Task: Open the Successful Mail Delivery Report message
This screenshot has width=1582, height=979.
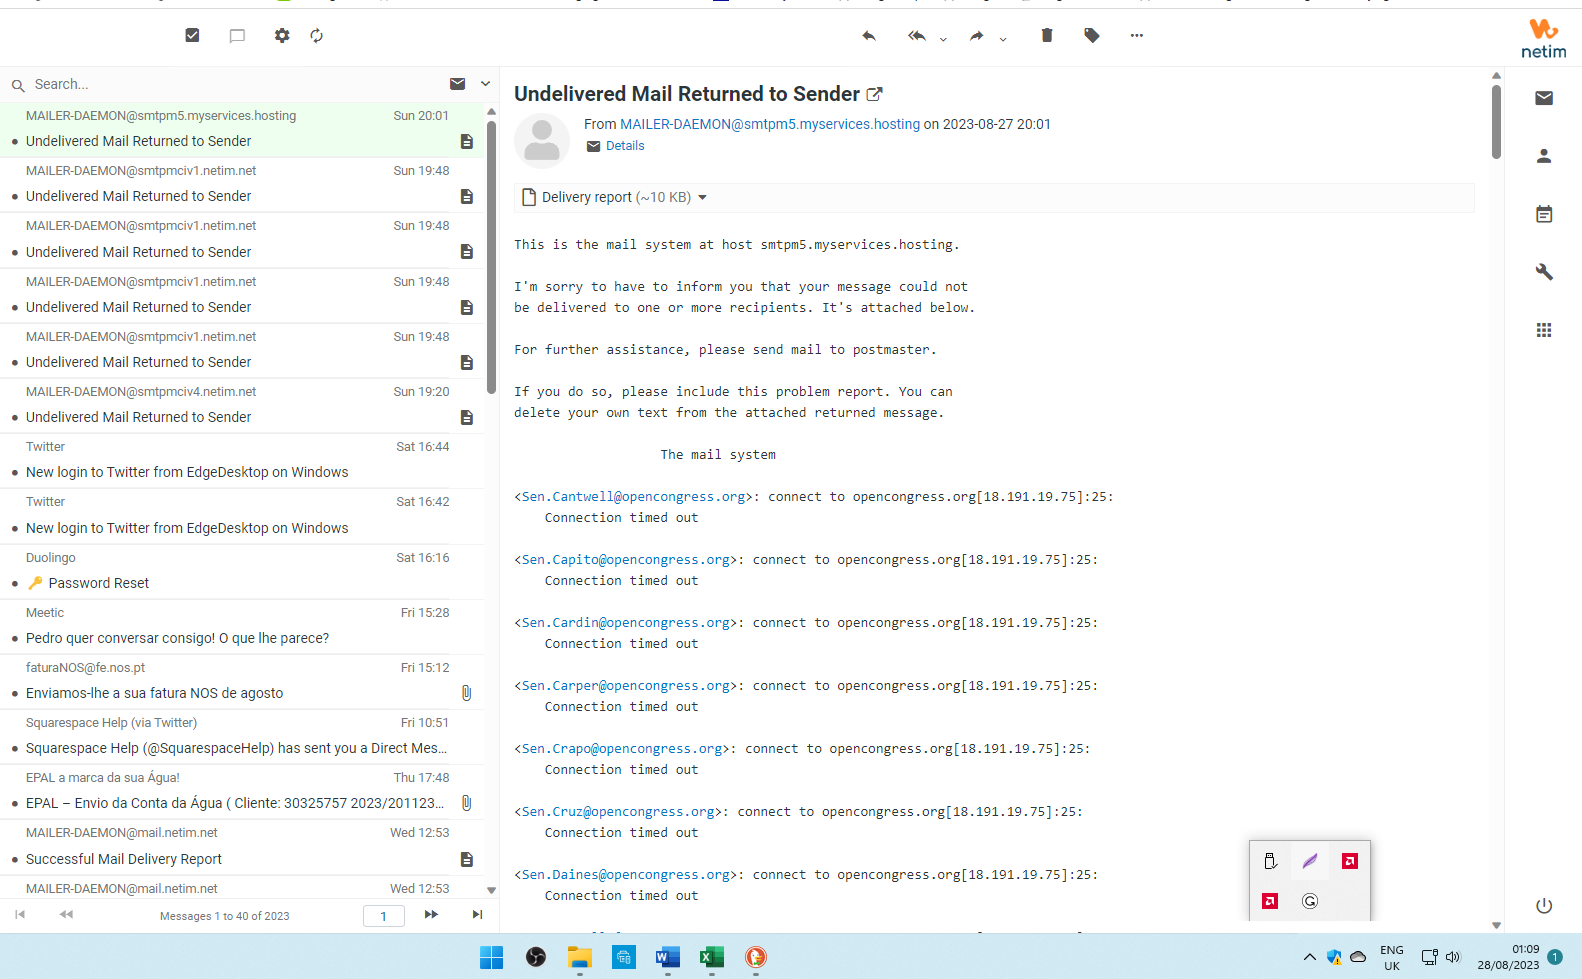Action: [242, 847]
